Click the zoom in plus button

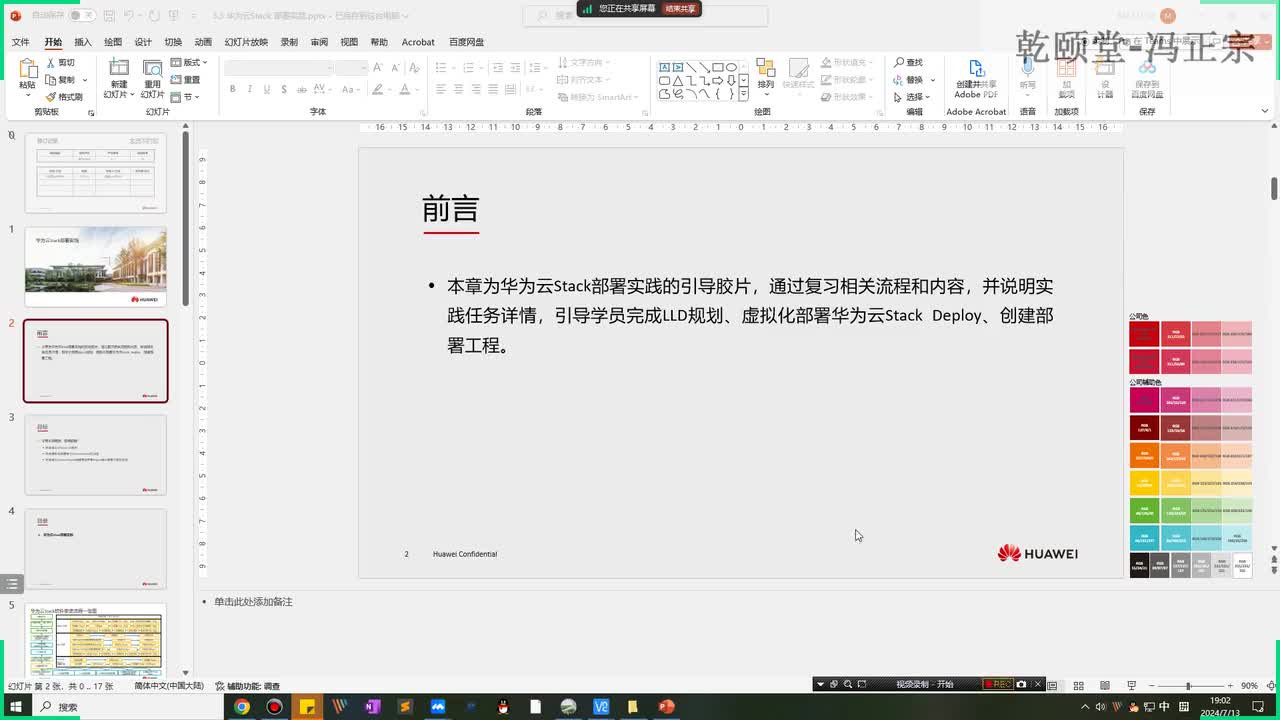click(x=1229, y=686)
